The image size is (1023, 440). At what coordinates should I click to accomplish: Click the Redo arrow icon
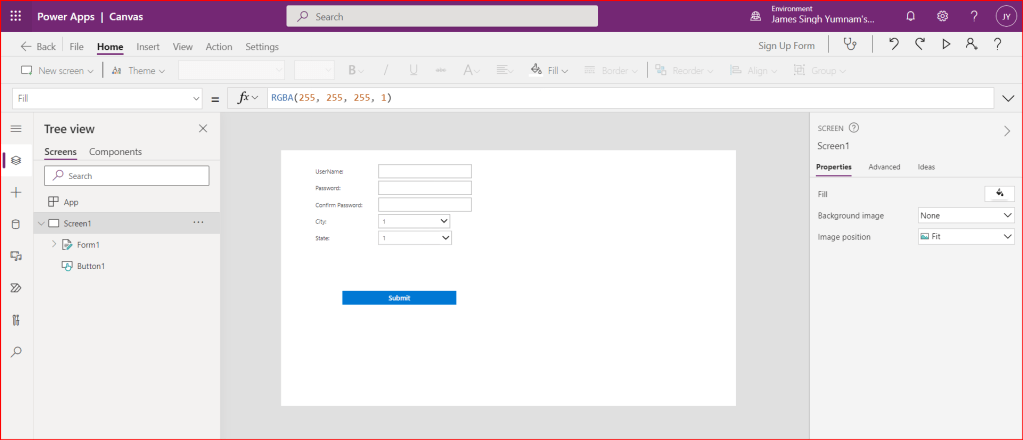tap(919, 45)
